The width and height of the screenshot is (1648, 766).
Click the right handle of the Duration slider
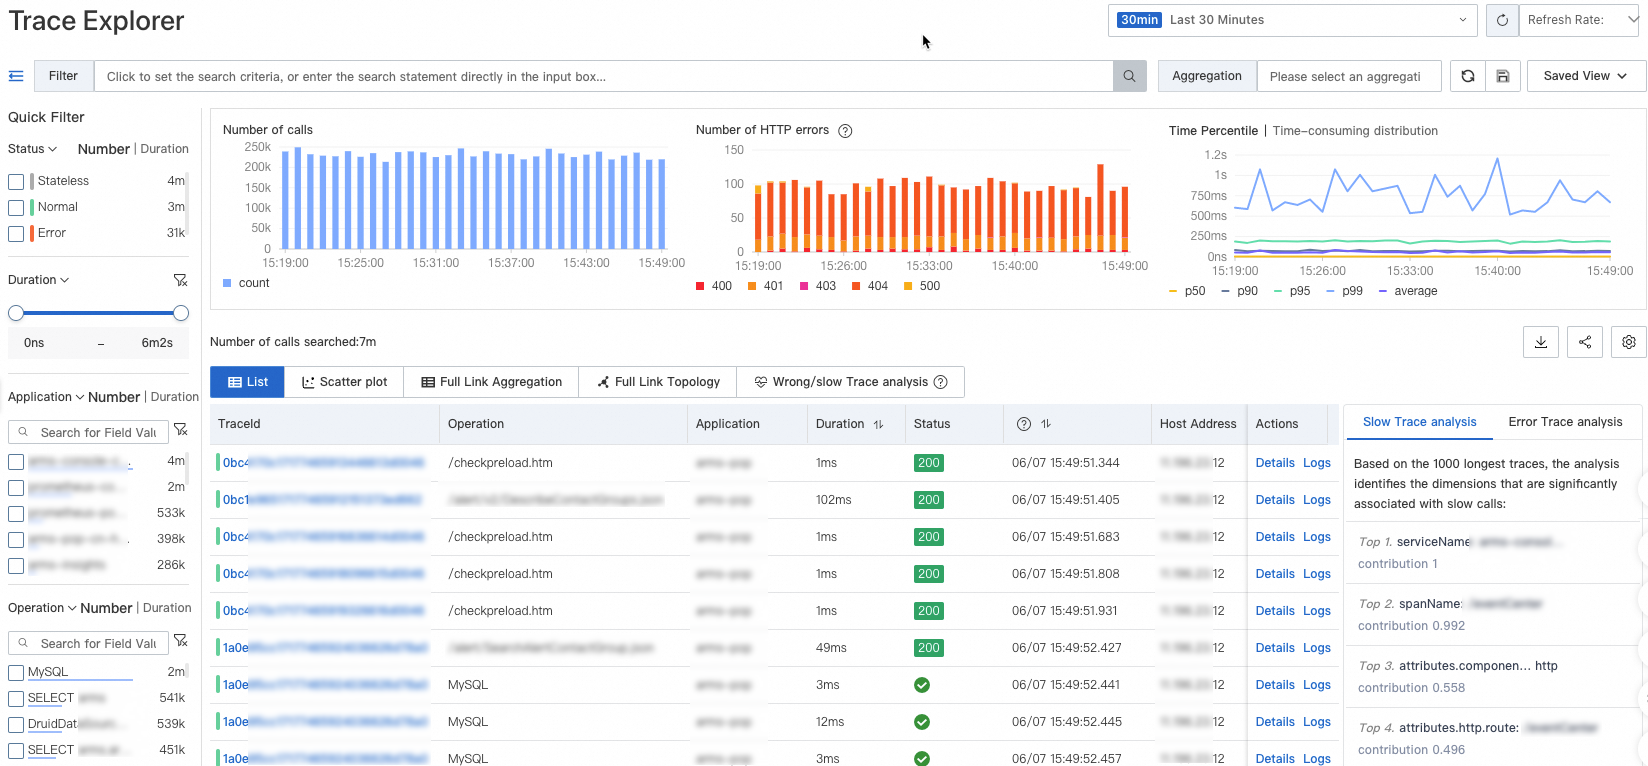tap(181, 313)
